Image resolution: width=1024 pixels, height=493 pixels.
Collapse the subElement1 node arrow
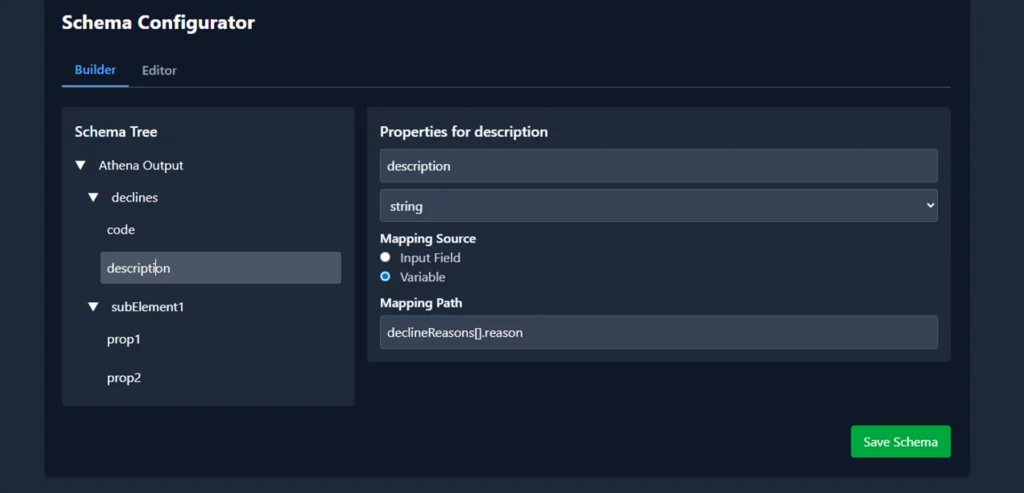(x=93, y=307)
